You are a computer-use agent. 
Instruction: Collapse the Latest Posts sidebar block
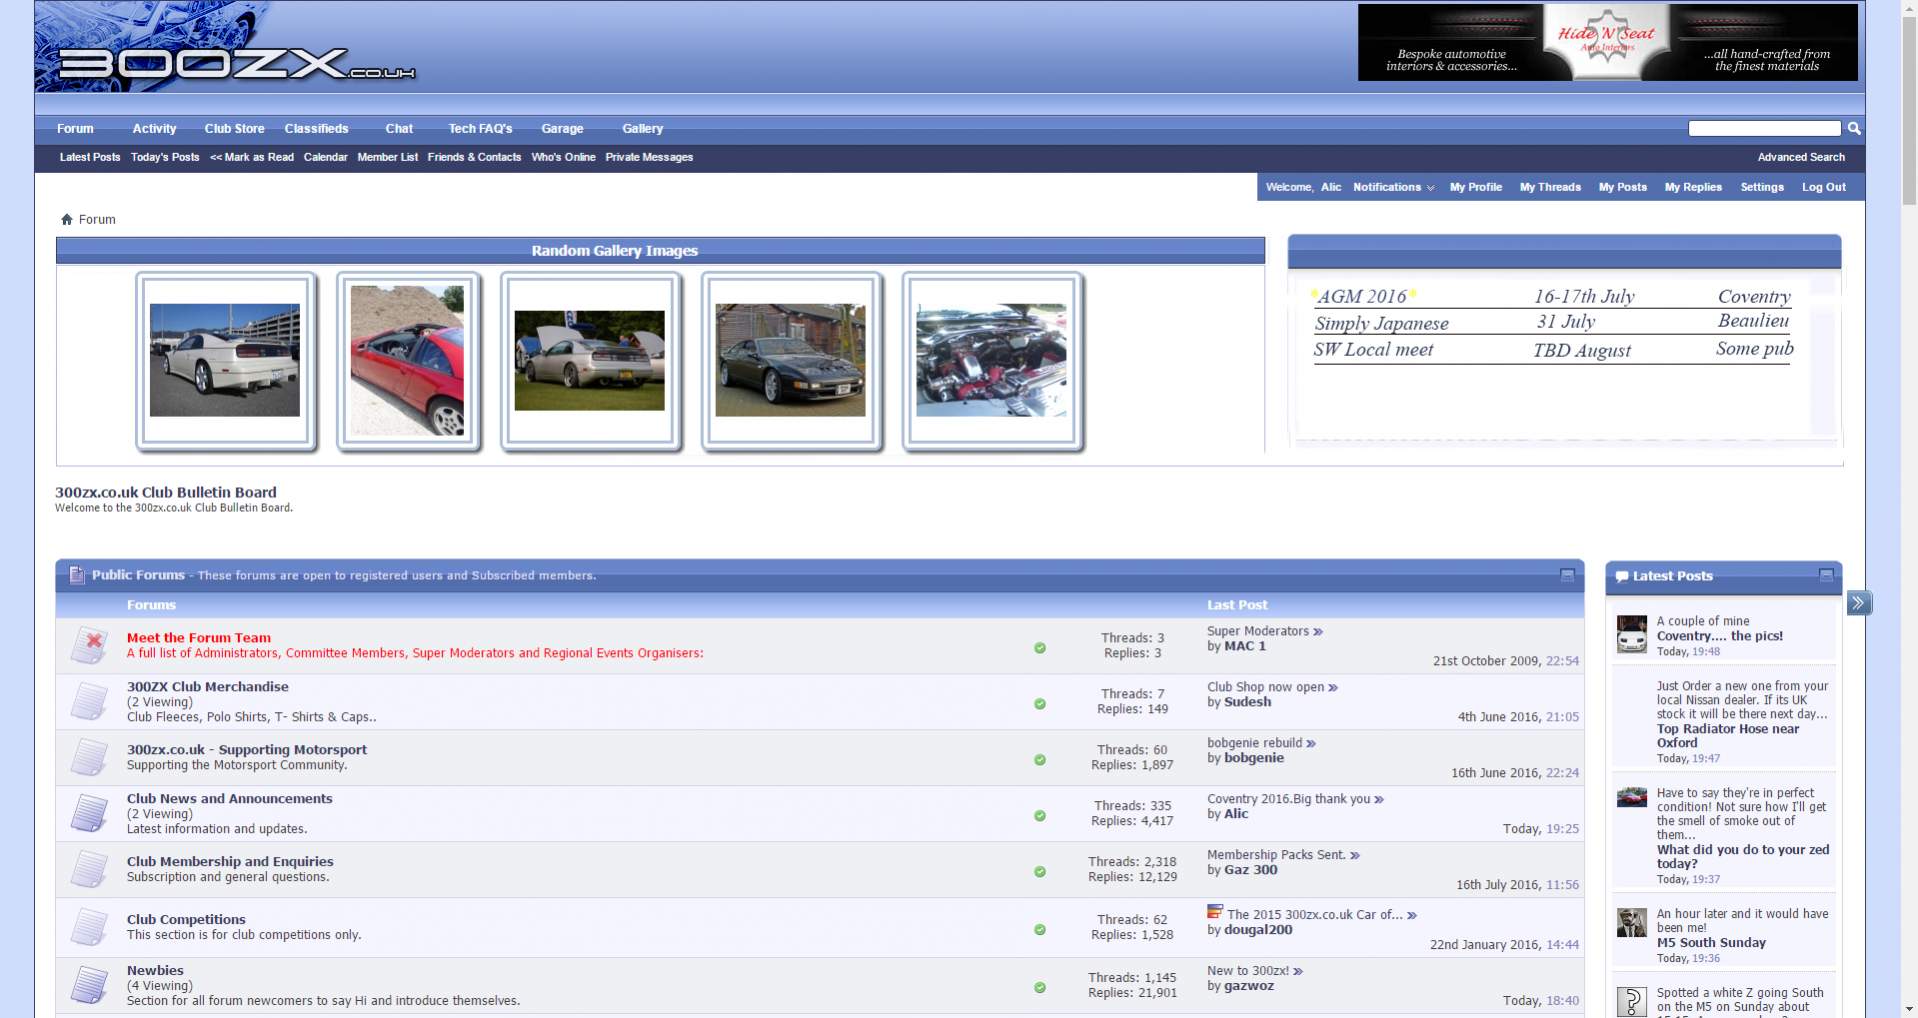[x=1826, y=575]
